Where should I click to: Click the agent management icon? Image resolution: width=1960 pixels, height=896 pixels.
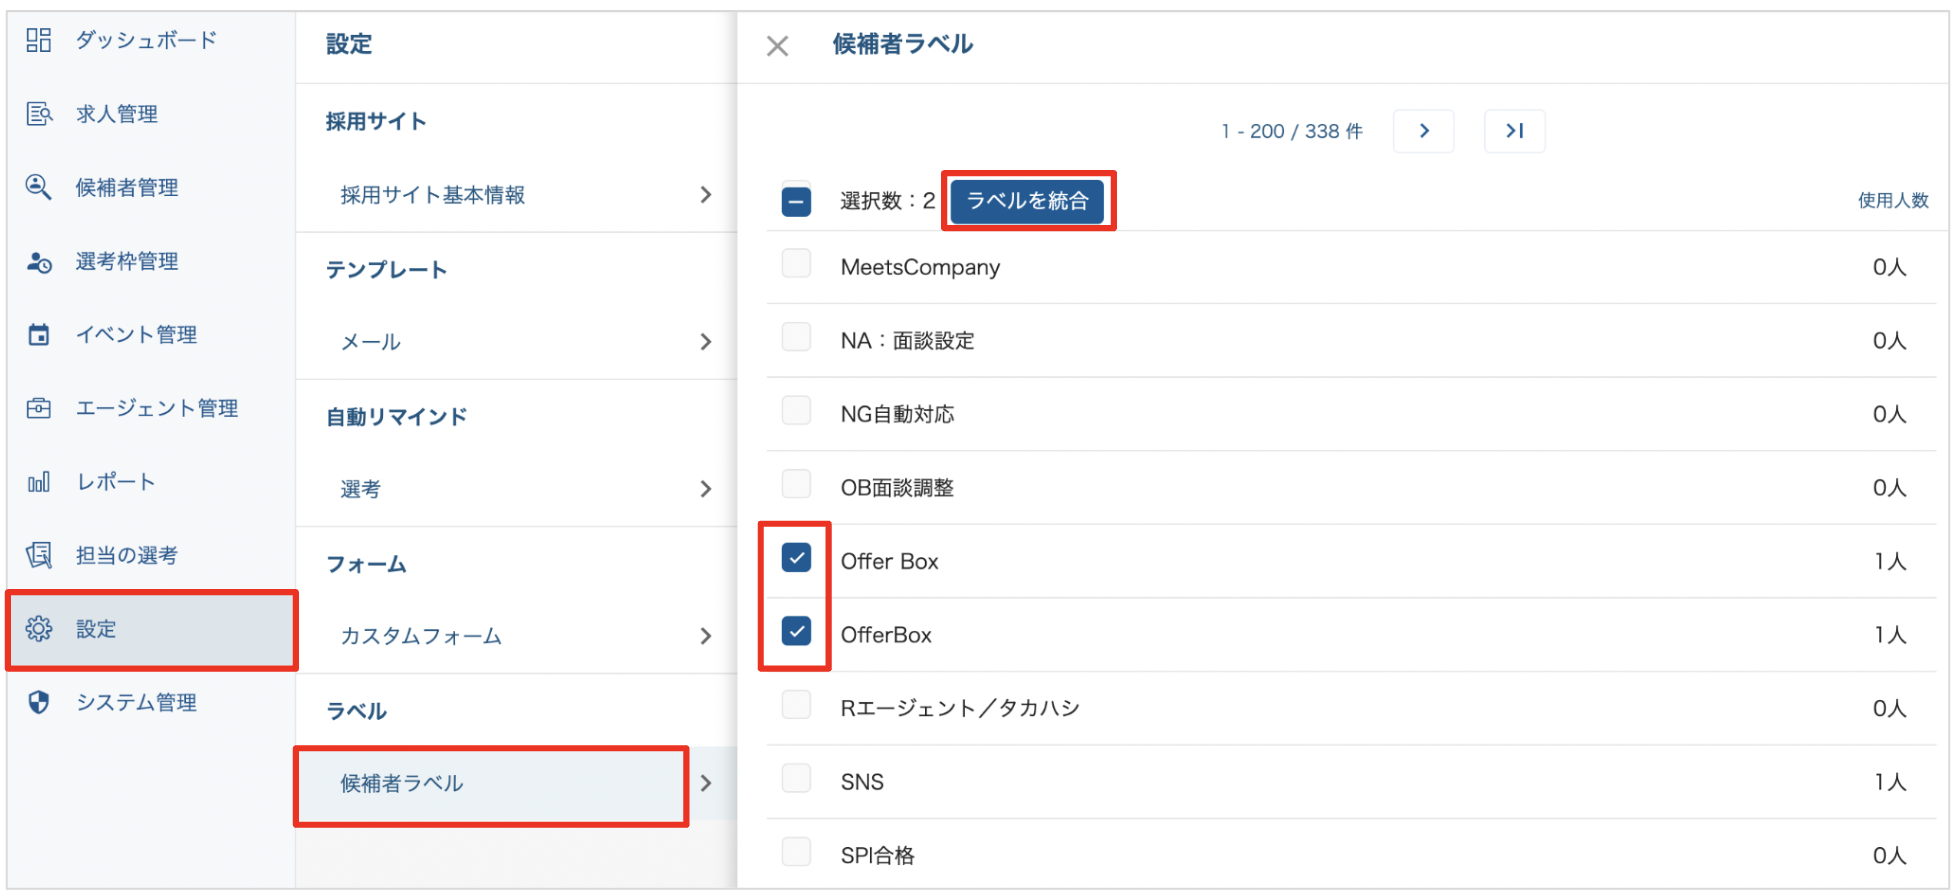point(39,408)
